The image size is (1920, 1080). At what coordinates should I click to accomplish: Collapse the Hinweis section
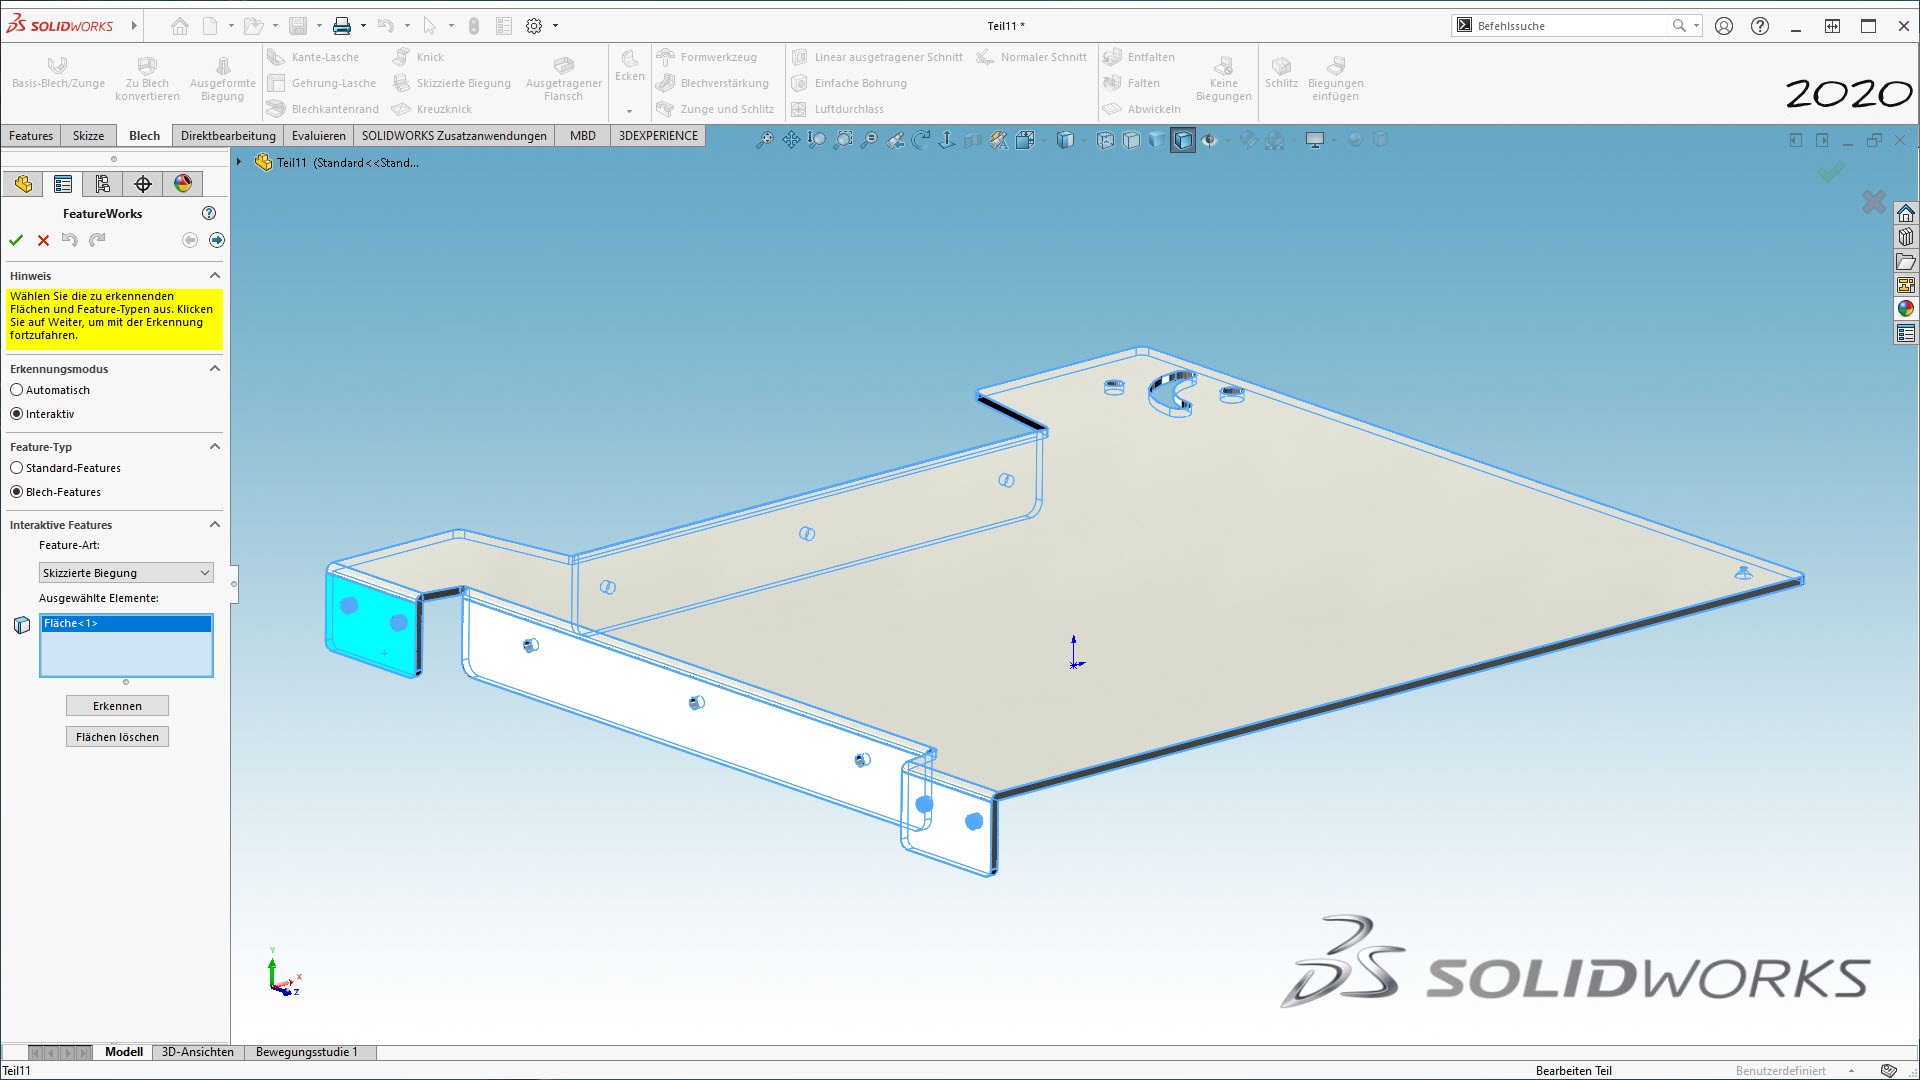coord(214,275)
